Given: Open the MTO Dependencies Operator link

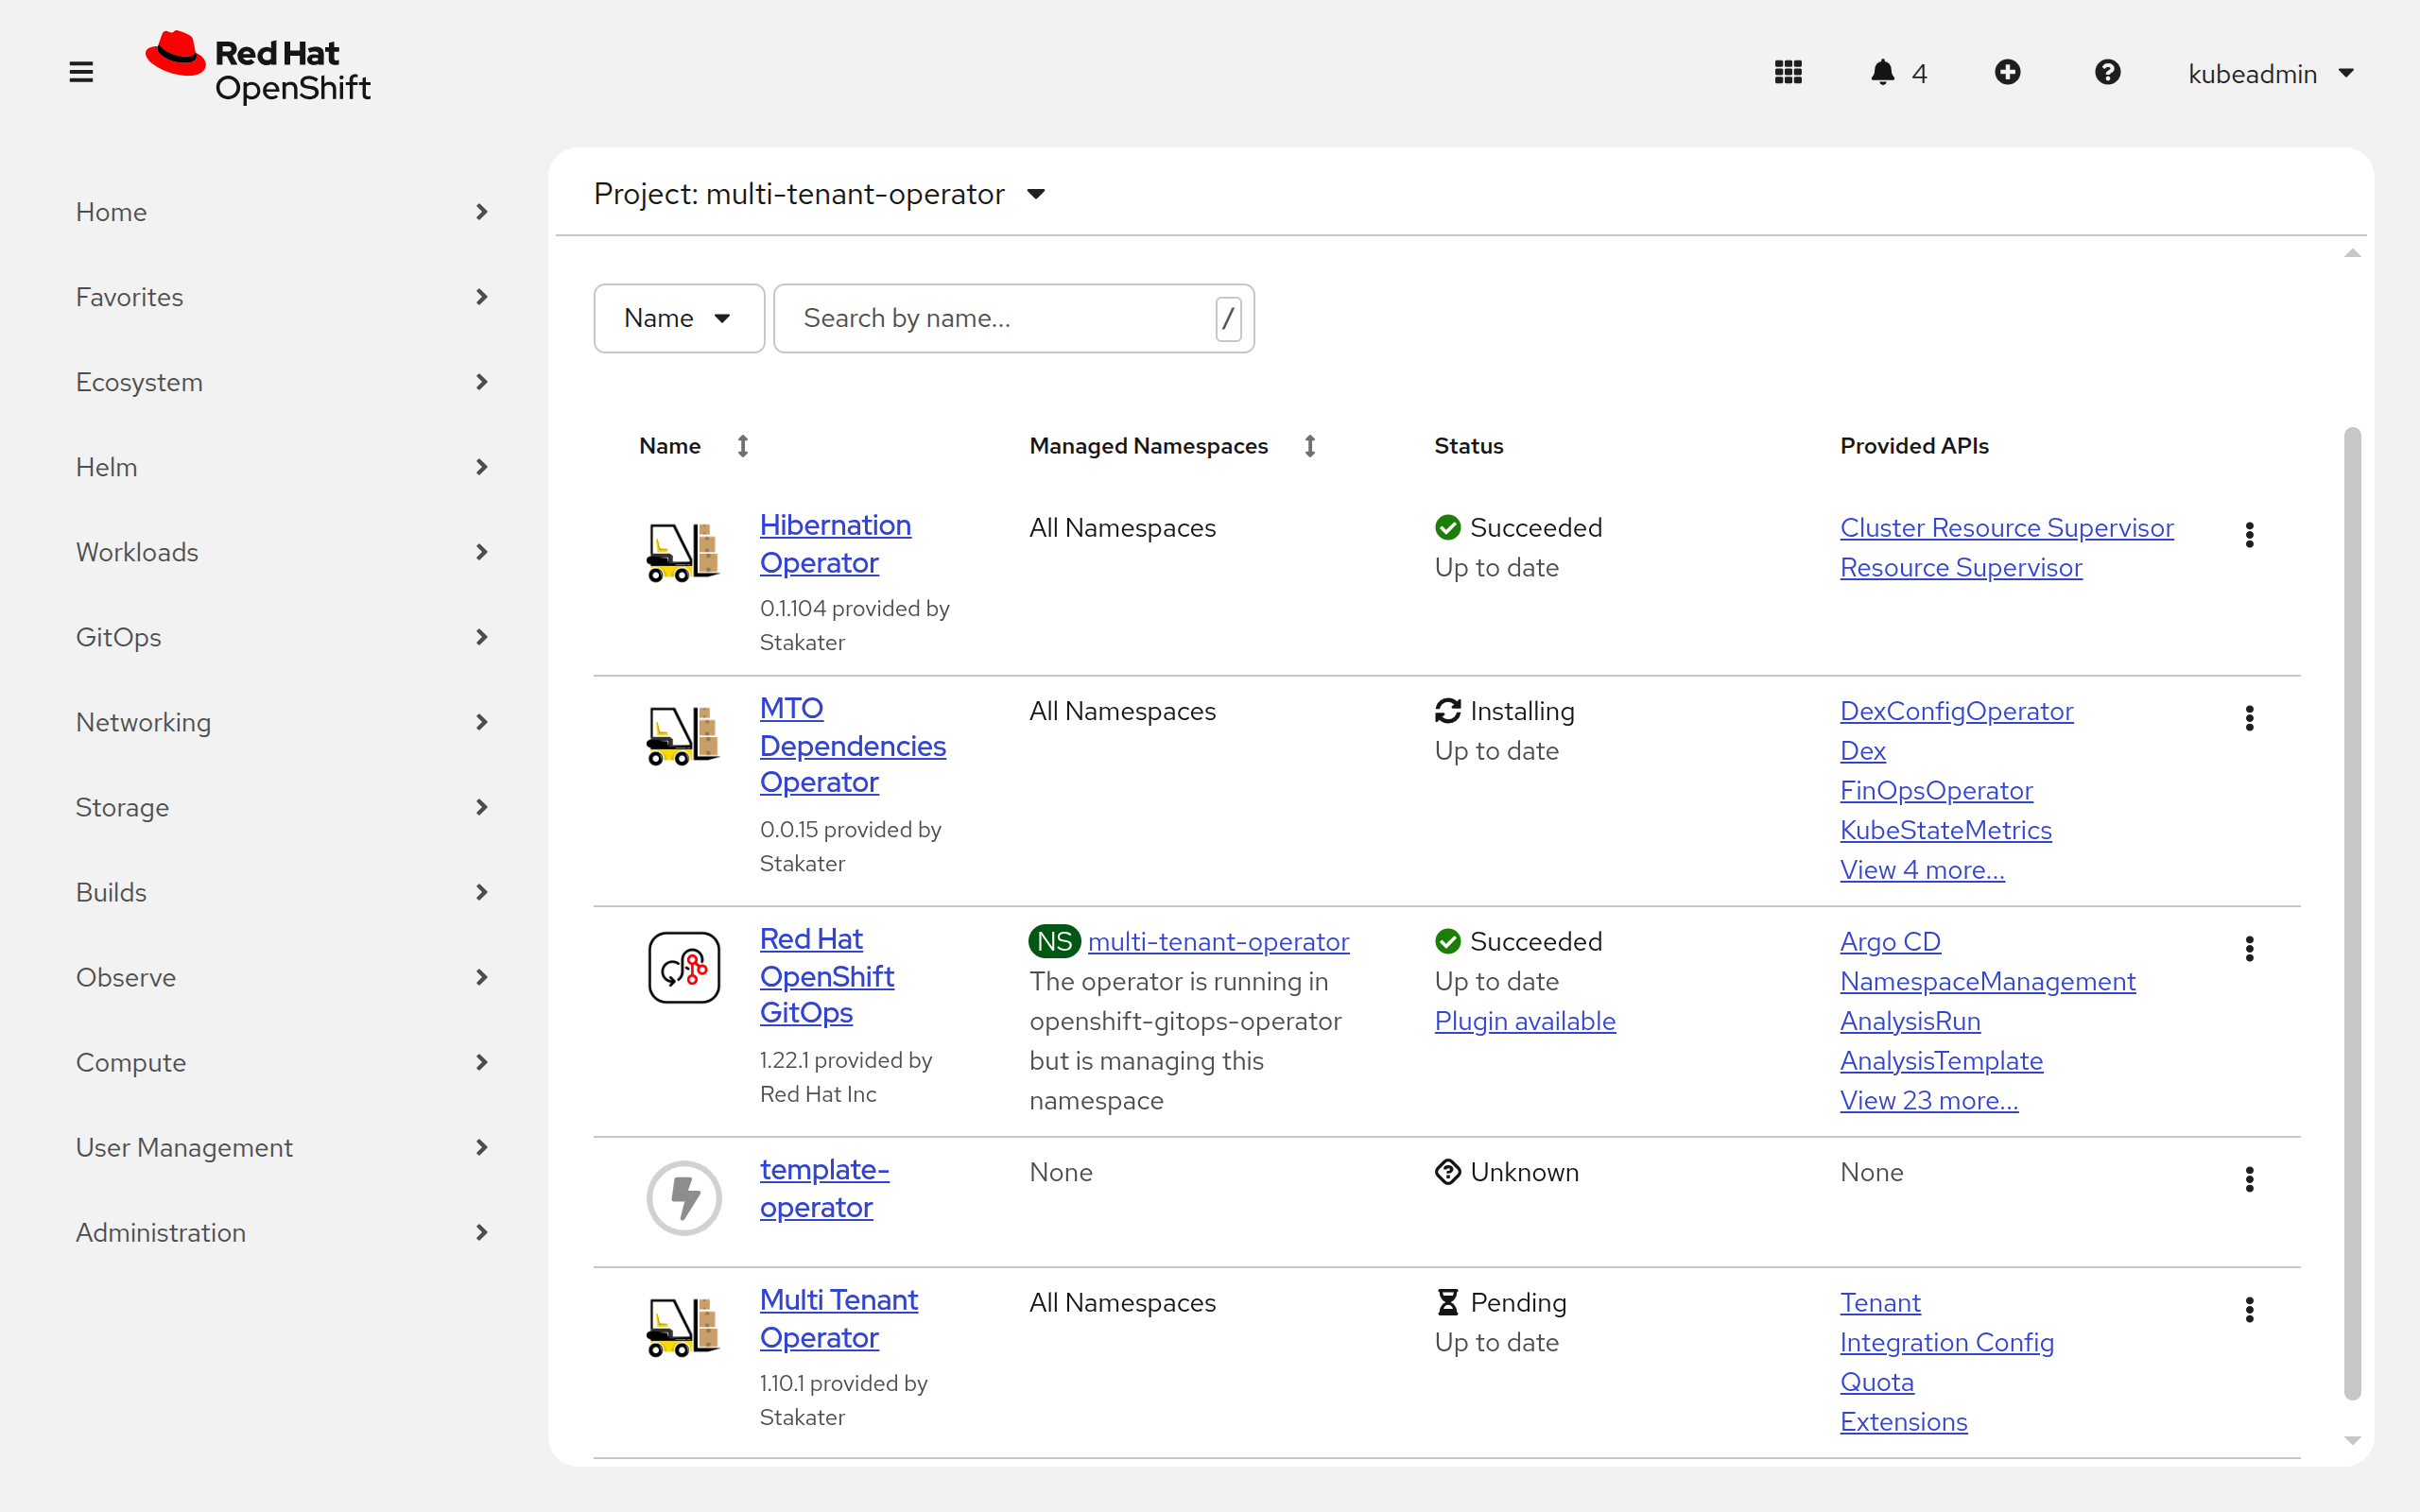Looking at the screenshot, I should coord(852,745).
